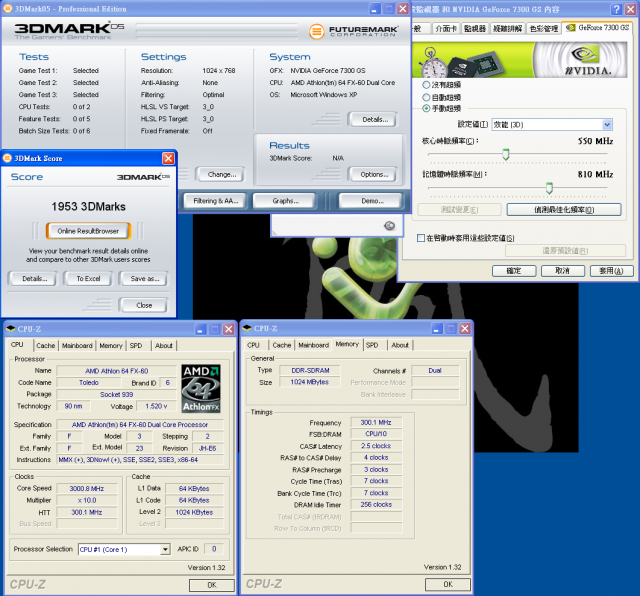Switch to CPU tab in right CPU-Z window
This screenshot has width=640, height=596.
point(253,345)
